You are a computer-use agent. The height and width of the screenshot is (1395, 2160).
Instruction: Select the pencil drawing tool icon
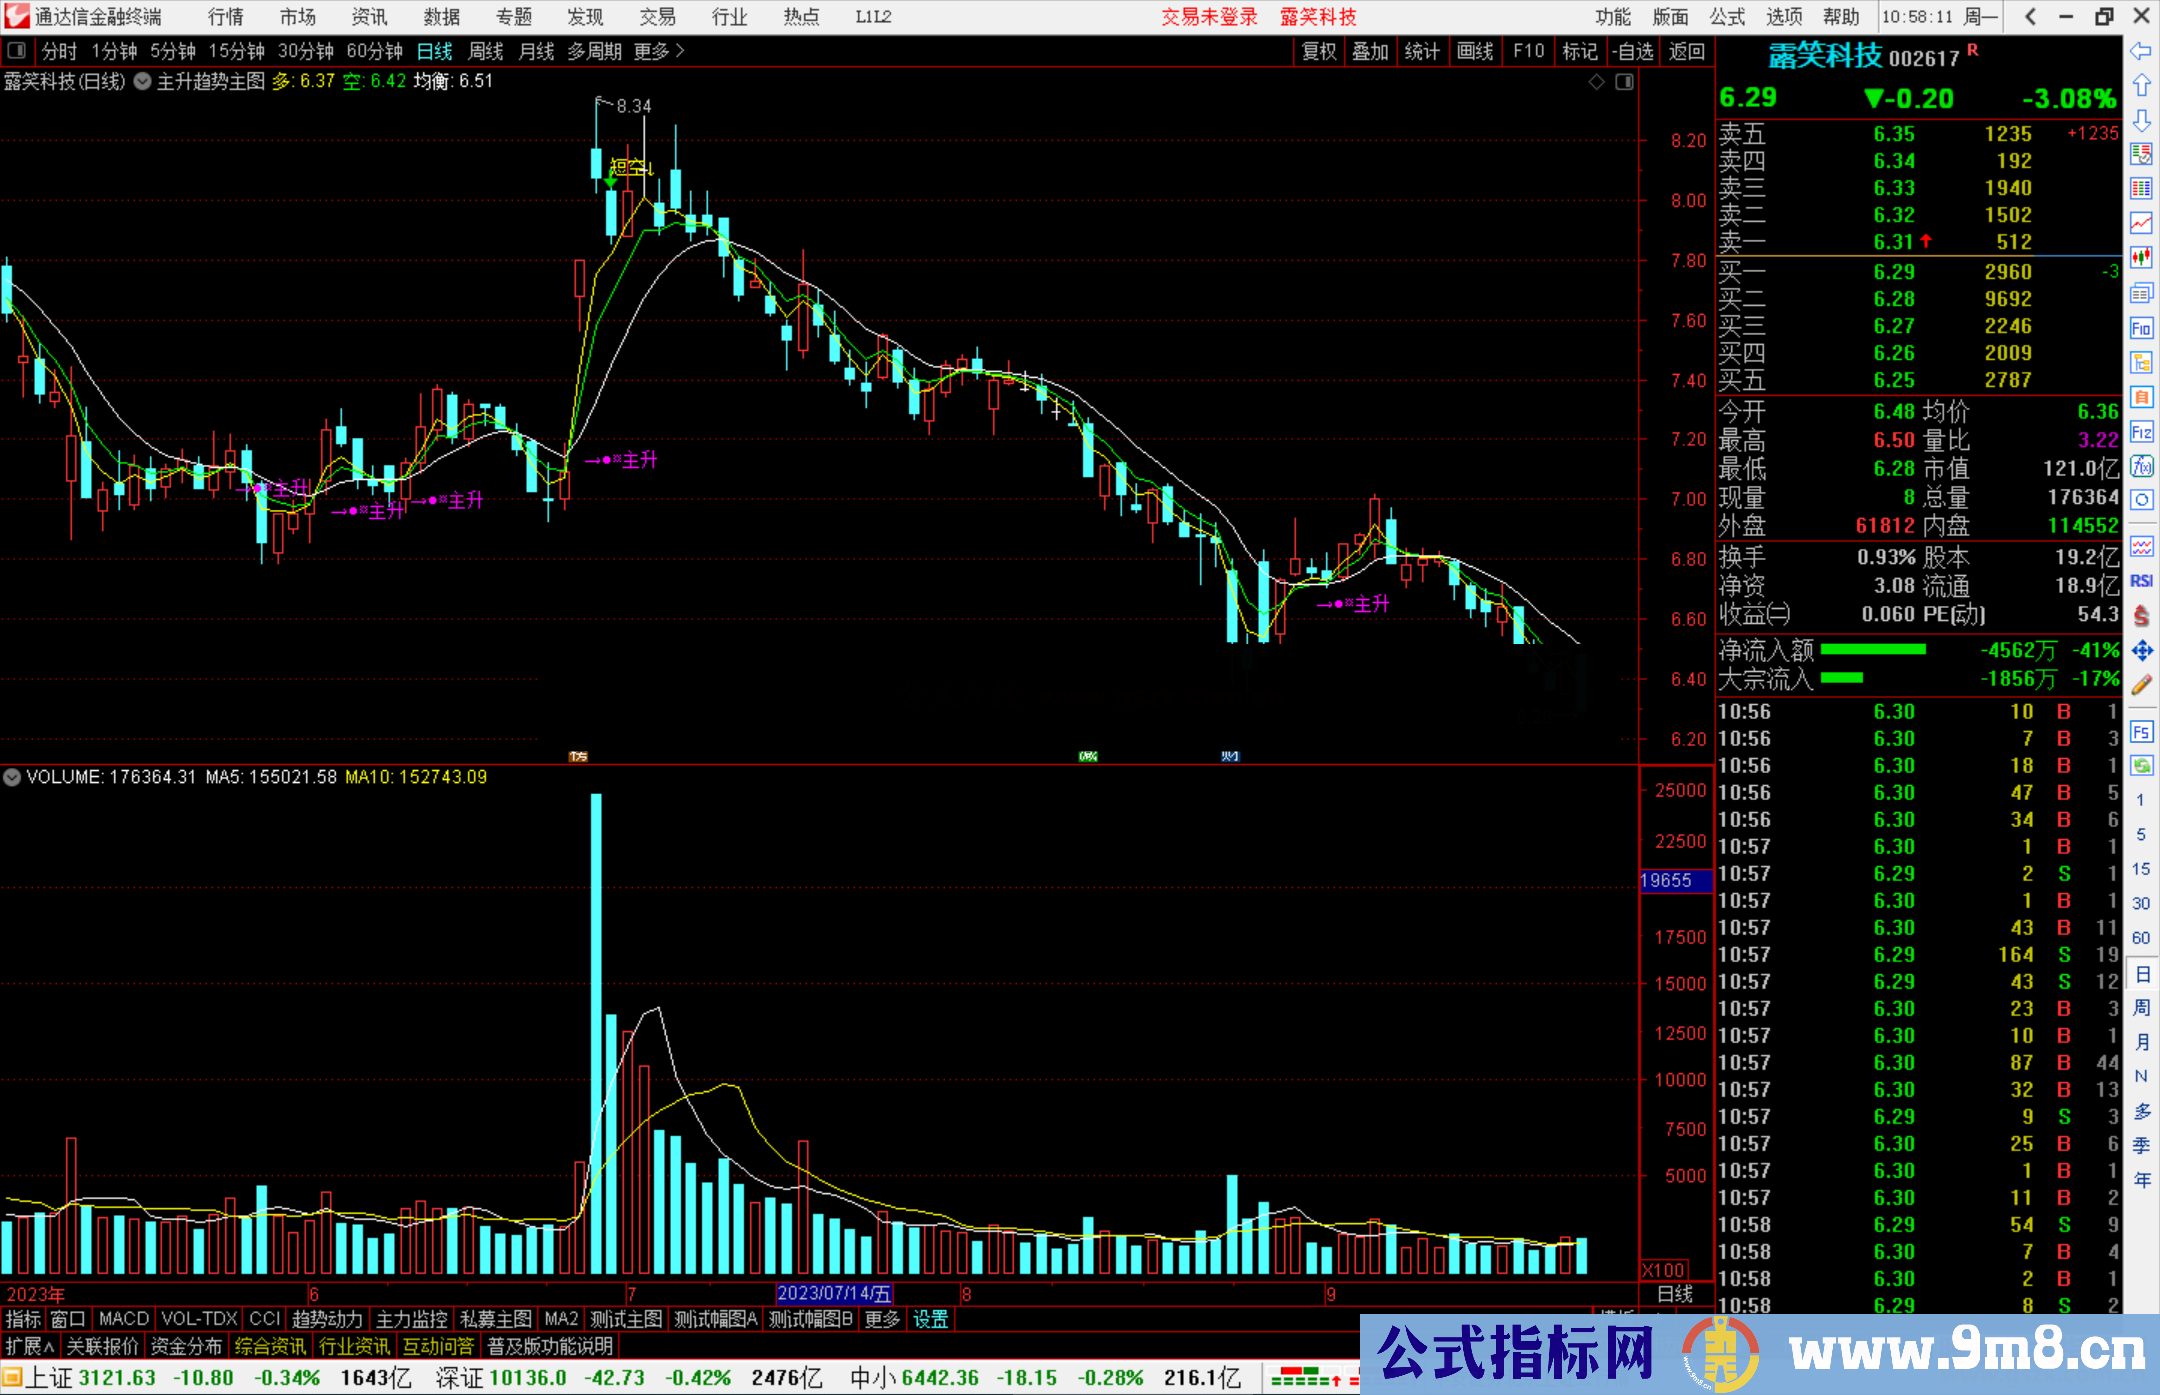pyautogui.click(x=2141, y=685)
